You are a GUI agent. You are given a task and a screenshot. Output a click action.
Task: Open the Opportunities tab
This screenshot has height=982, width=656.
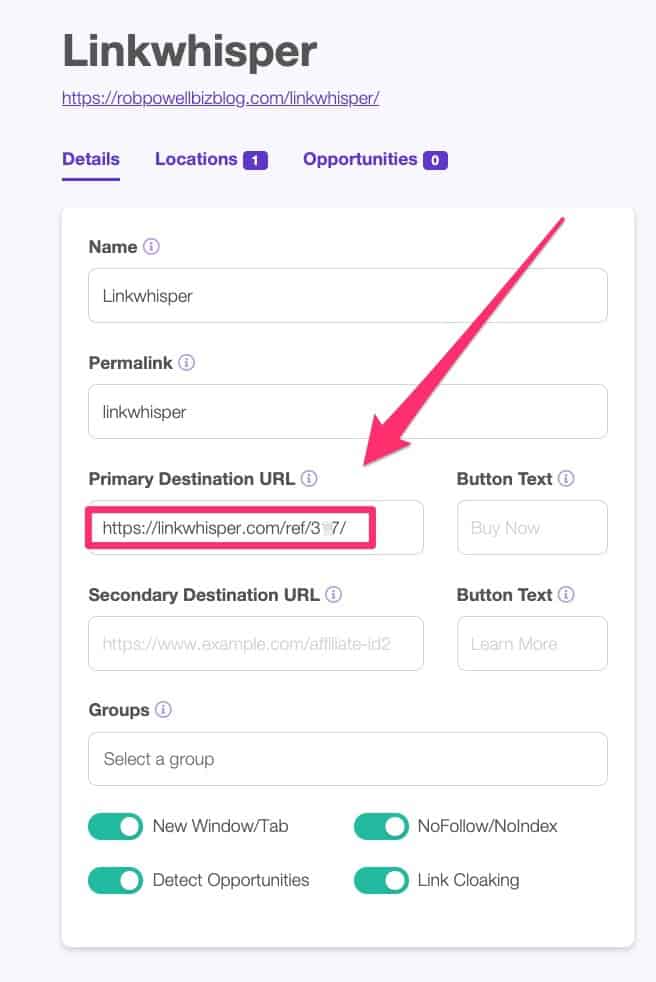tap(362, 158)
